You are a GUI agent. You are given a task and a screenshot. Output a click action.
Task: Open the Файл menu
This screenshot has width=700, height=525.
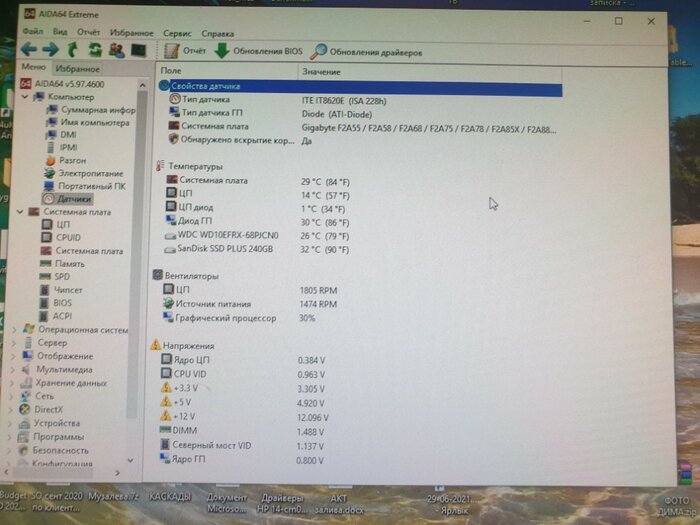pos(33,31)
